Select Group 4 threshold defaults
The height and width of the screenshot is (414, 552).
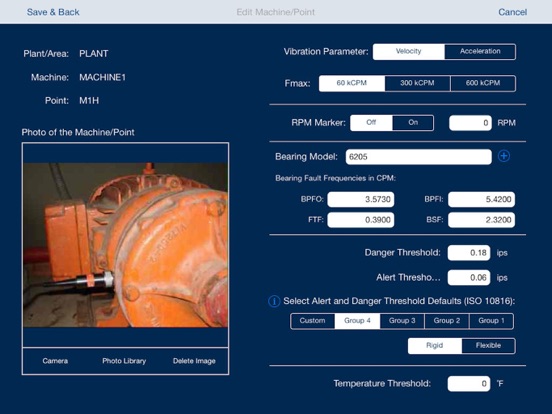pyautogui.click(x=357, y=321)
